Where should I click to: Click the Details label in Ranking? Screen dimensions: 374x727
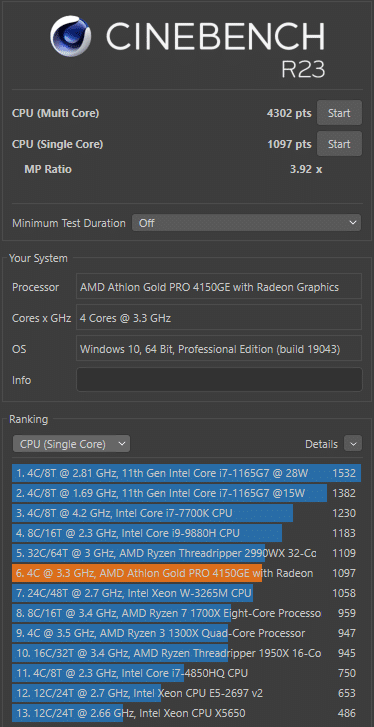pos(321,444)
